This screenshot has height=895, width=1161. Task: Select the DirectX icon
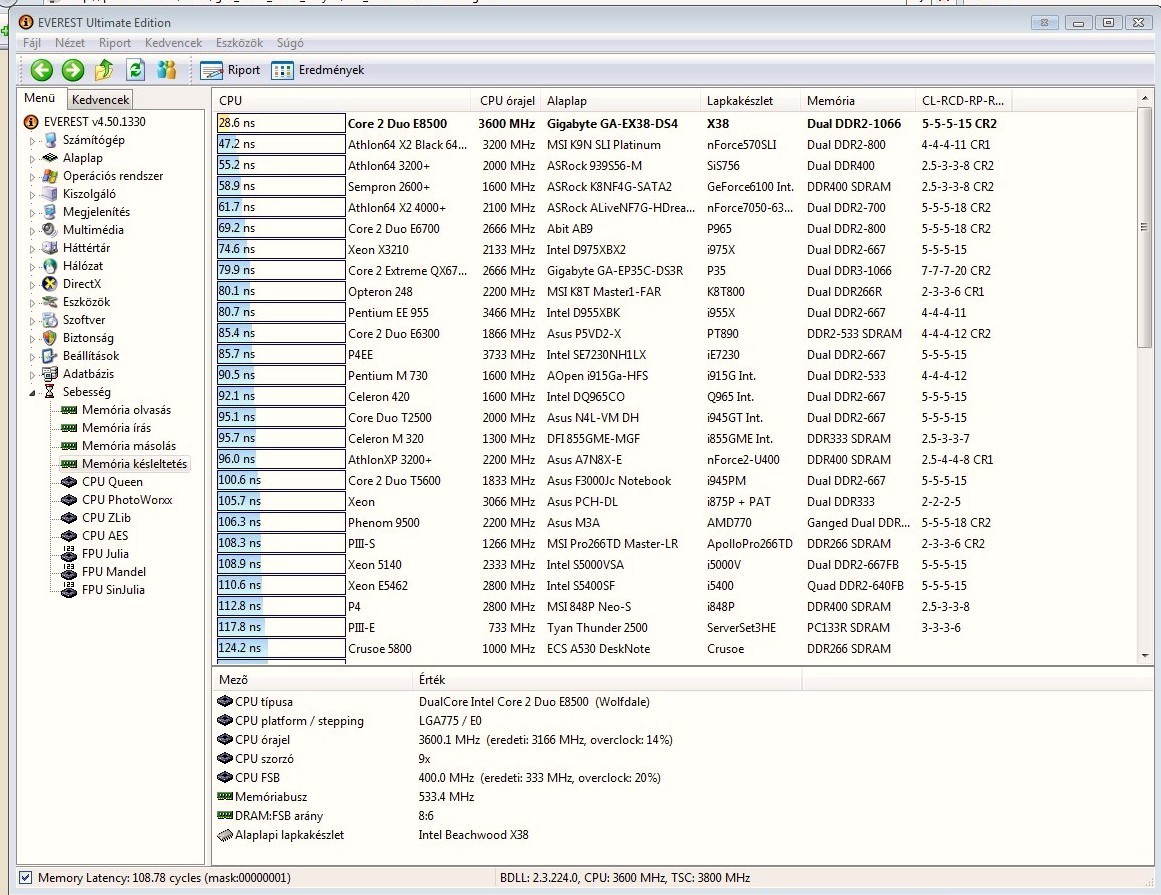click(50, 284)
